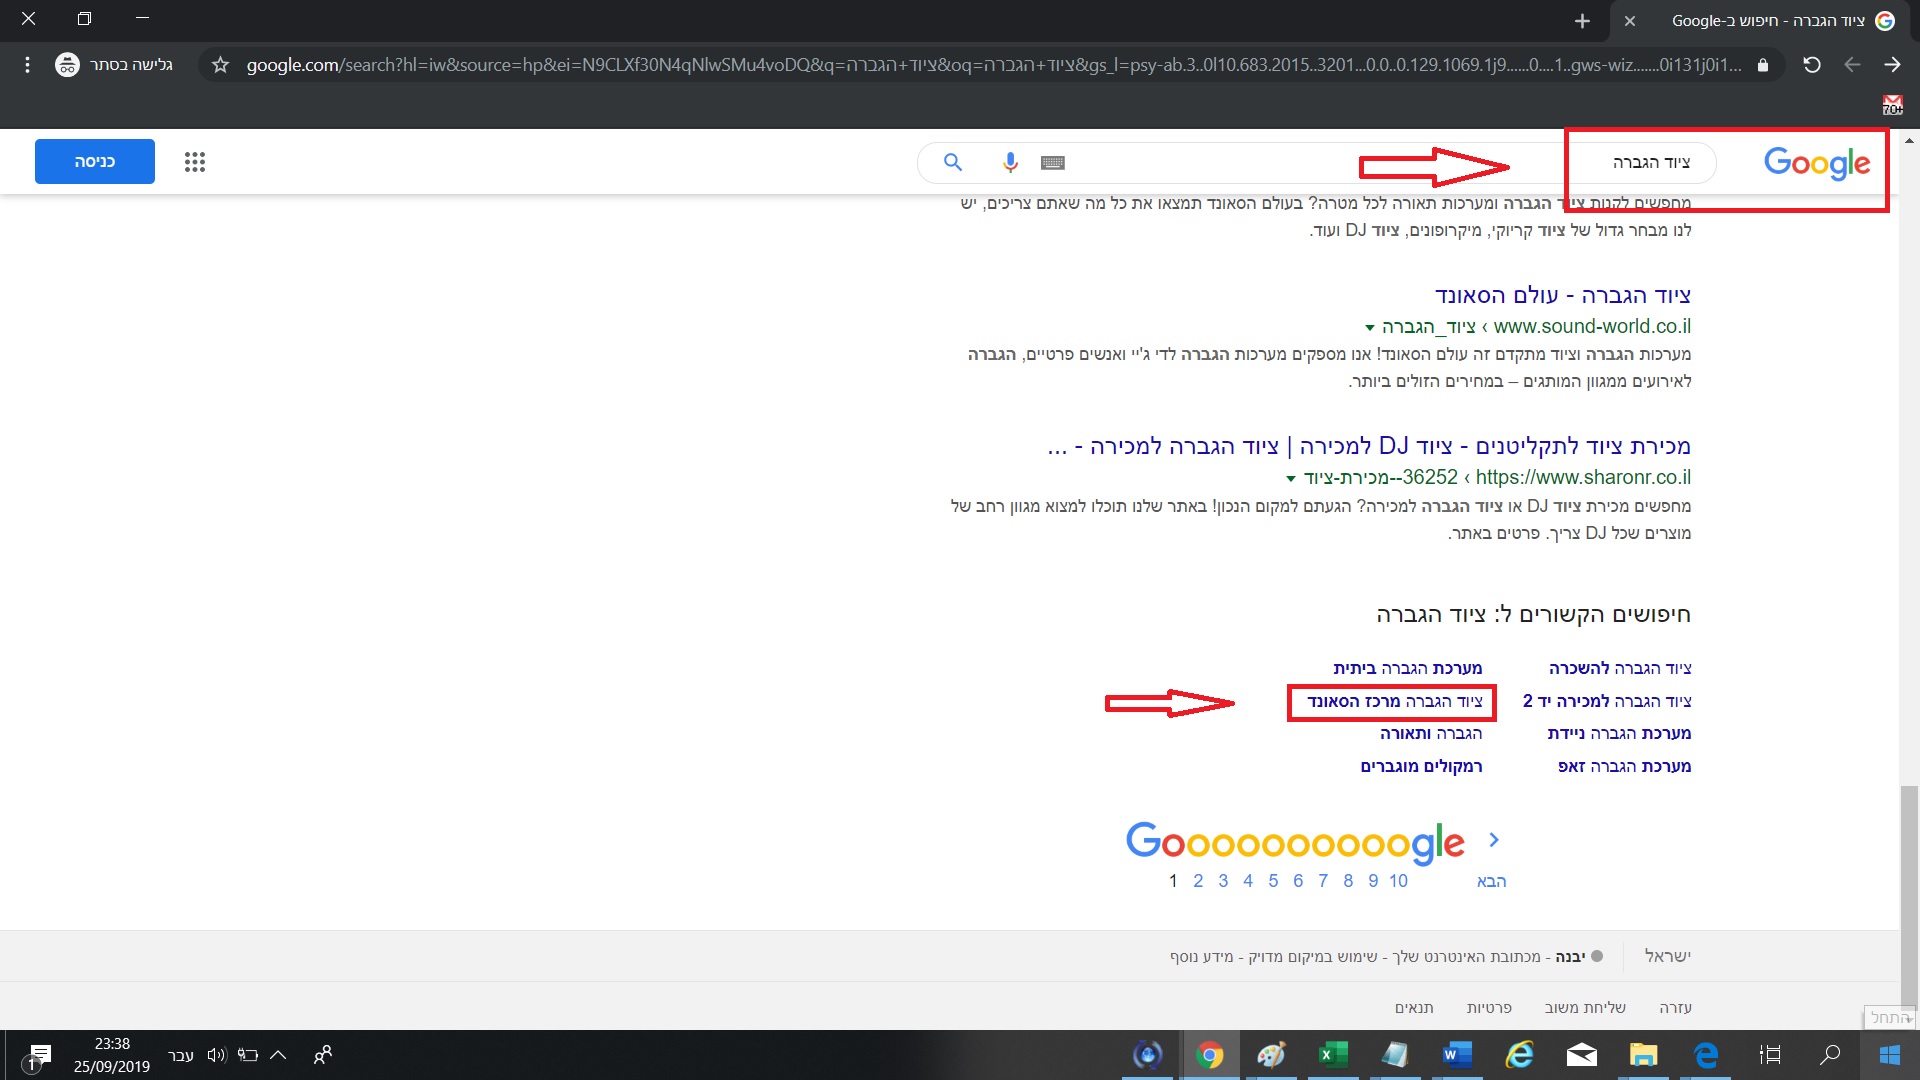This screenshot has height=1080, width=1920.
Task: Show hidden system tray icons
Action: click(x=278, y=1055)
